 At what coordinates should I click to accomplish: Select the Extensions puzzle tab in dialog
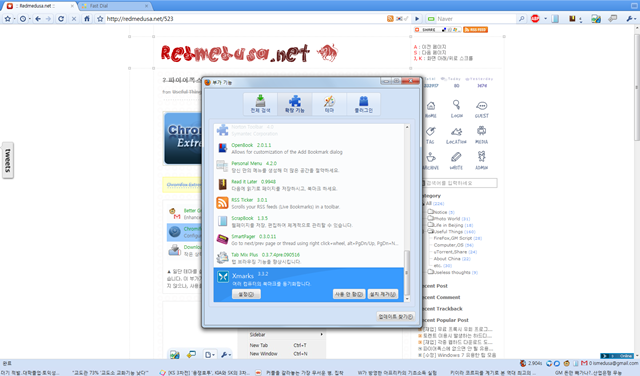(x=295, y=104)
